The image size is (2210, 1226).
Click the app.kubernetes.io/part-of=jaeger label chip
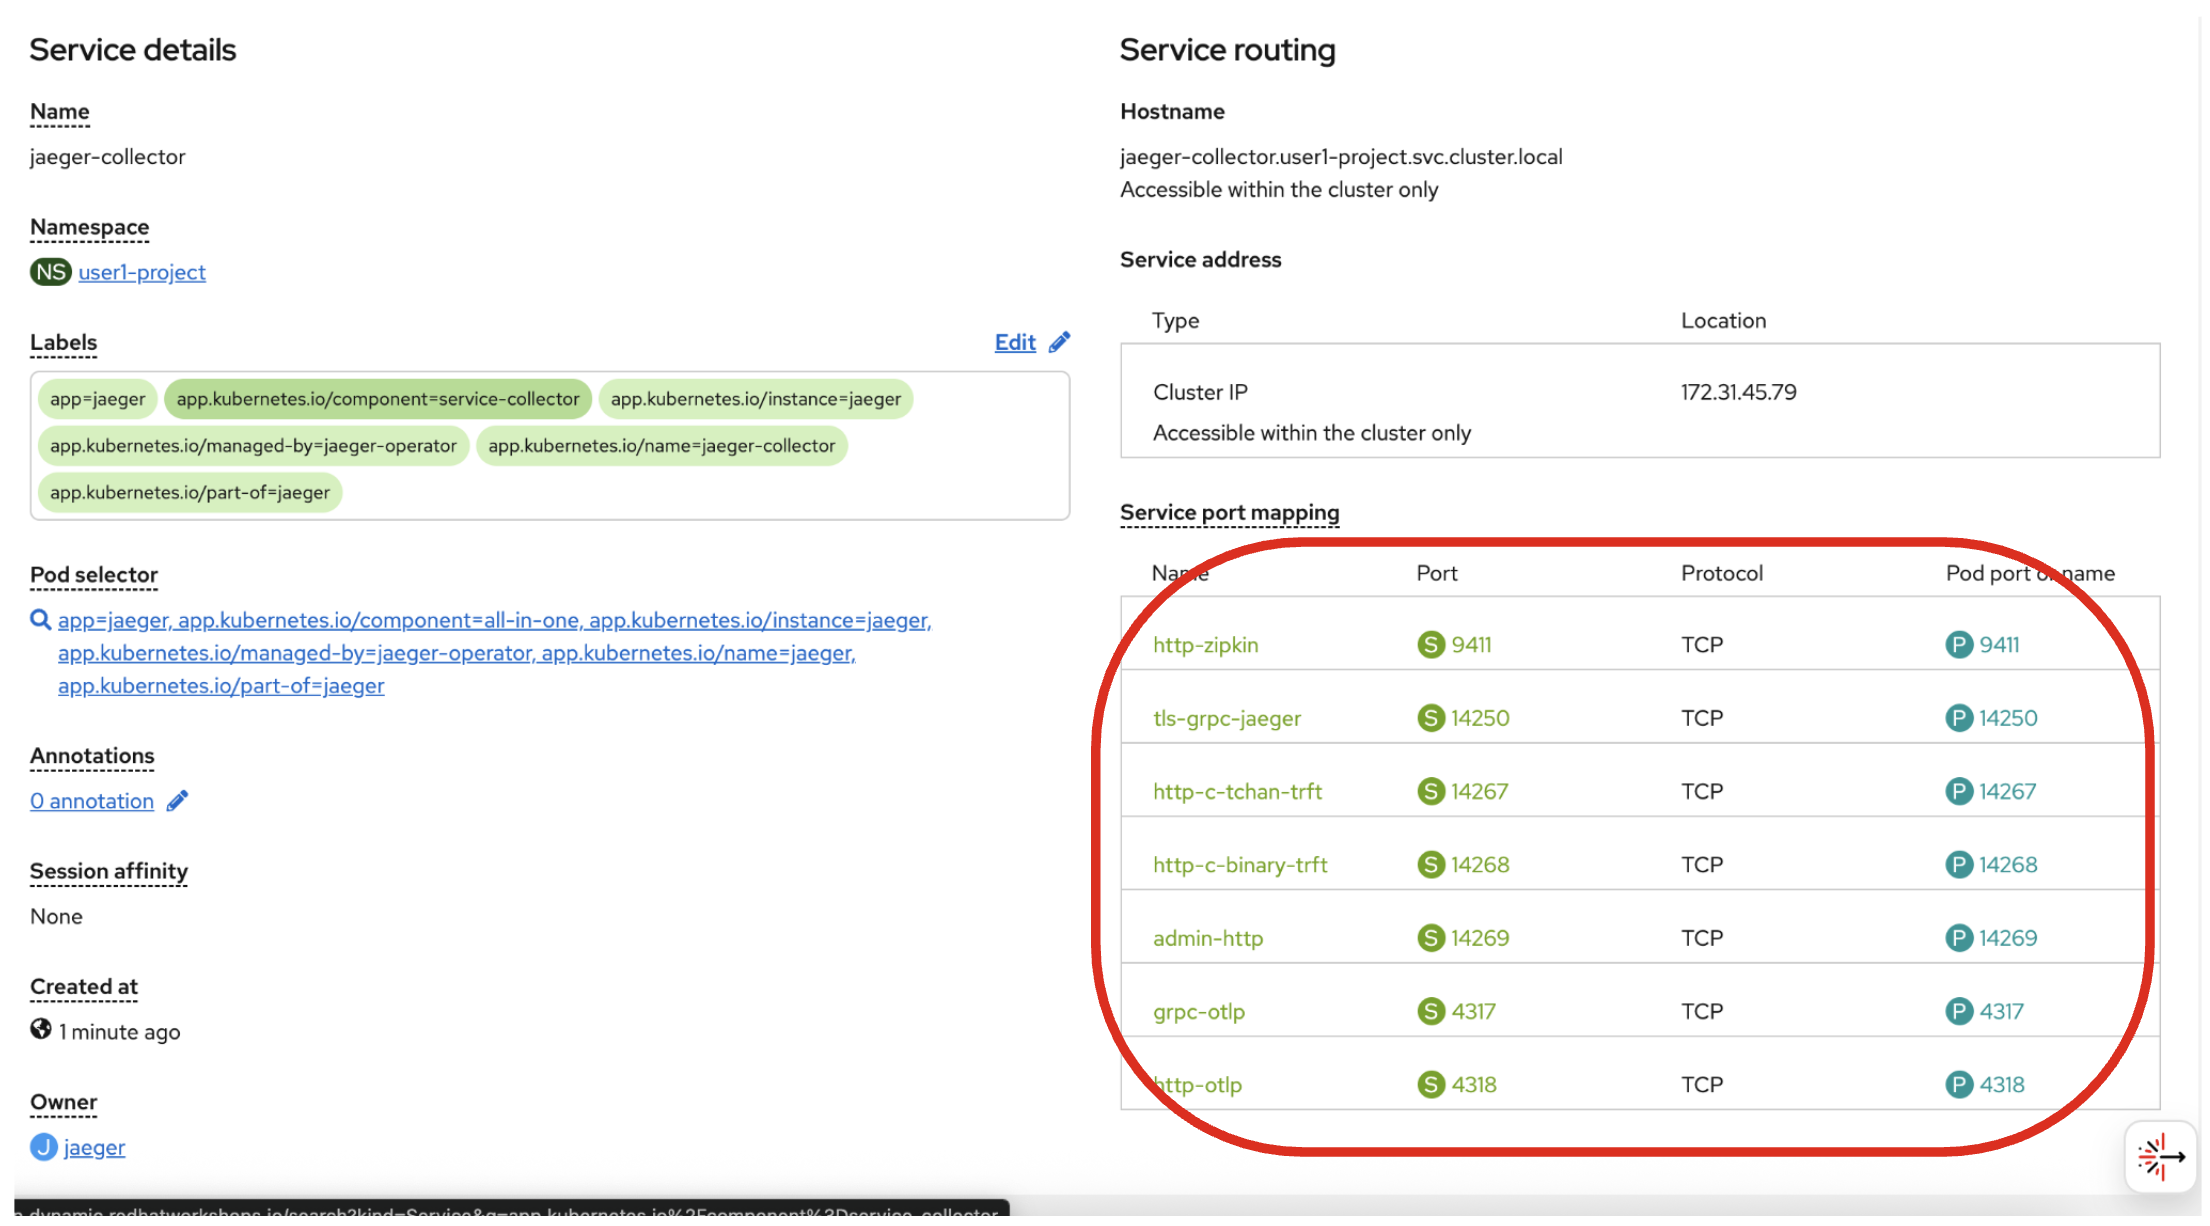tap(189, 493)
